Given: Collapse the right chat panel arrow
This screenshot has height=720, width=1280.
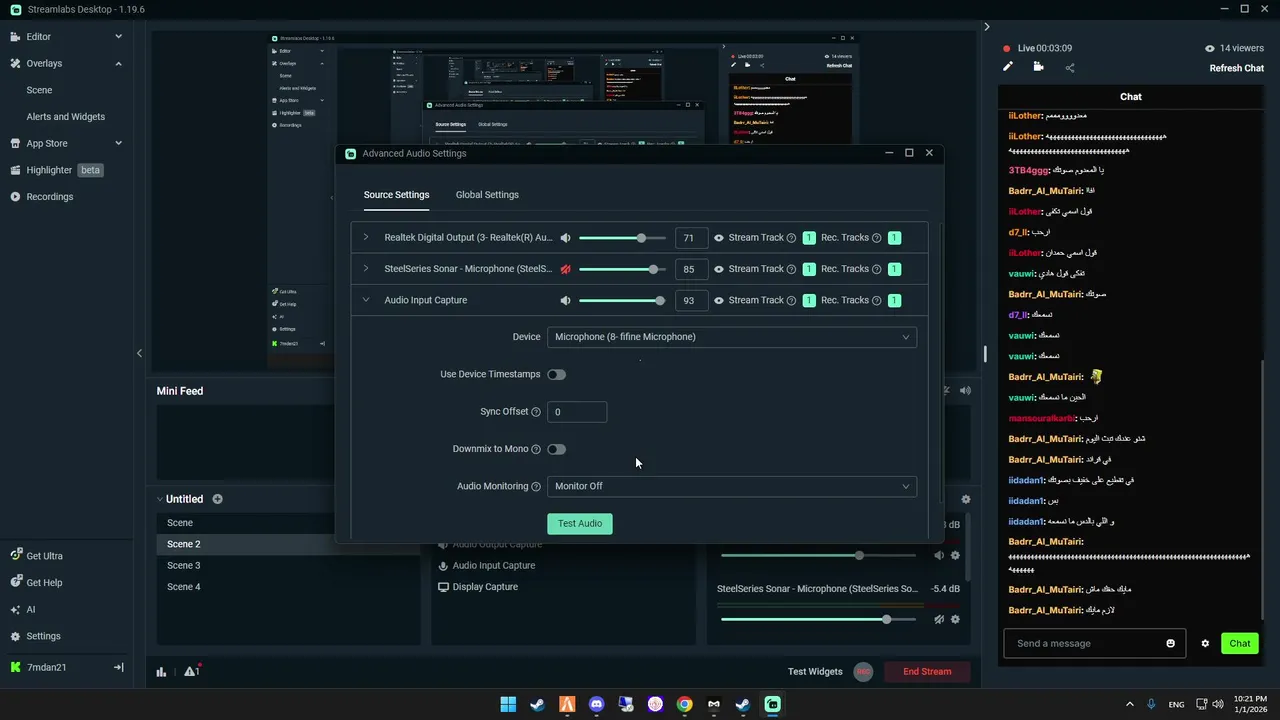Looking at the screenshot, I should tap(986, 27).
